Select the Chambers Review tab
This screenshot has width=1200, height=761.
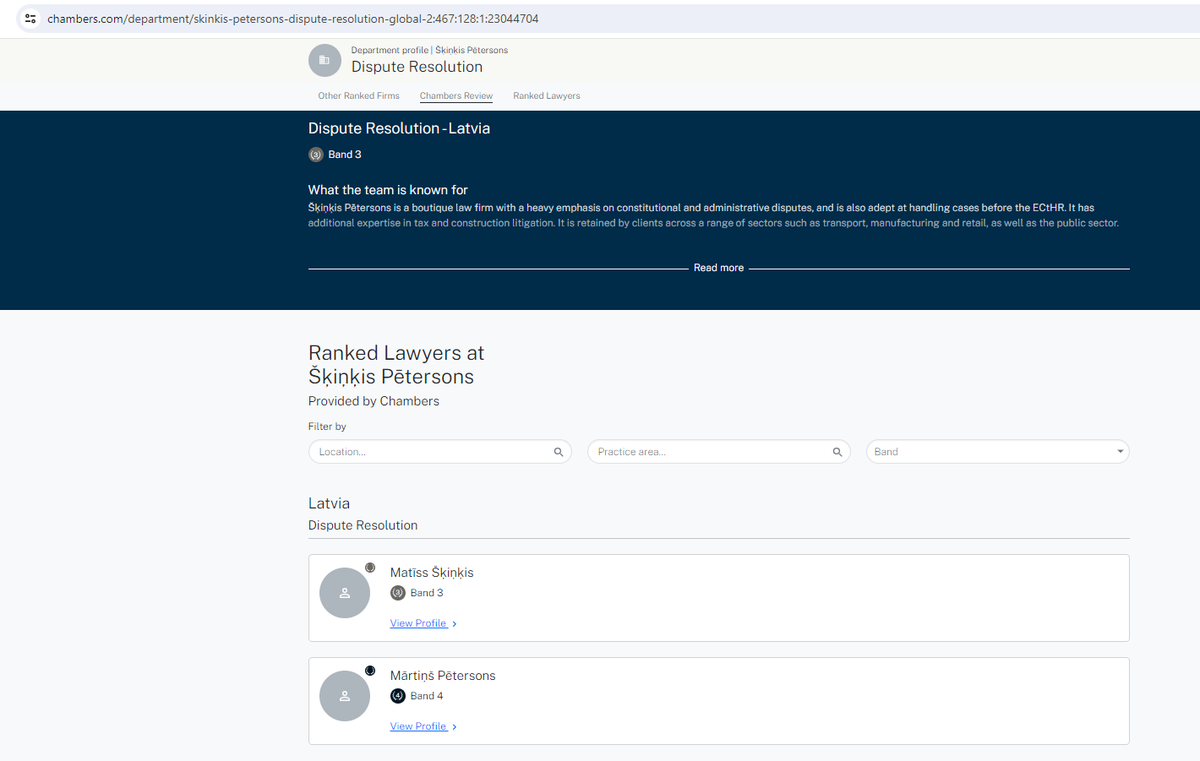456,96
